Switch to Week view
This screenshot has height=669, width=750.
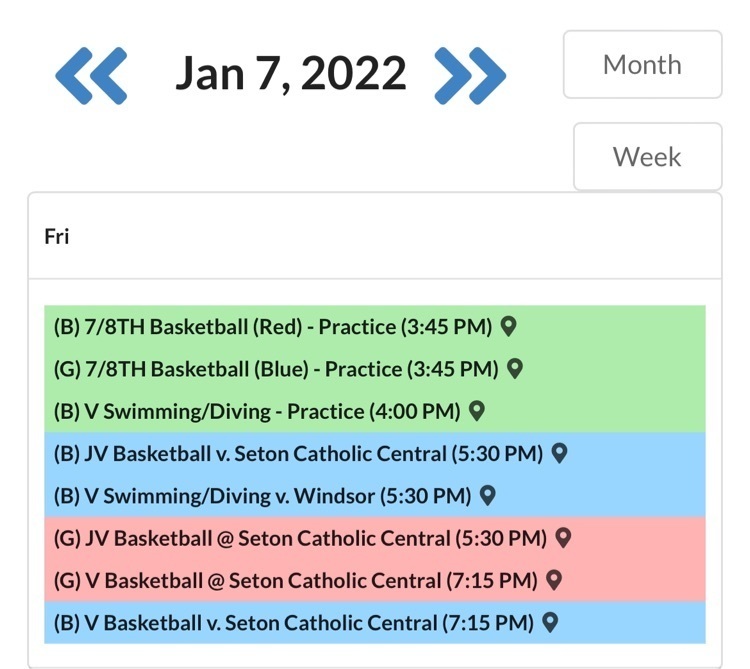(x=647, y=157)
